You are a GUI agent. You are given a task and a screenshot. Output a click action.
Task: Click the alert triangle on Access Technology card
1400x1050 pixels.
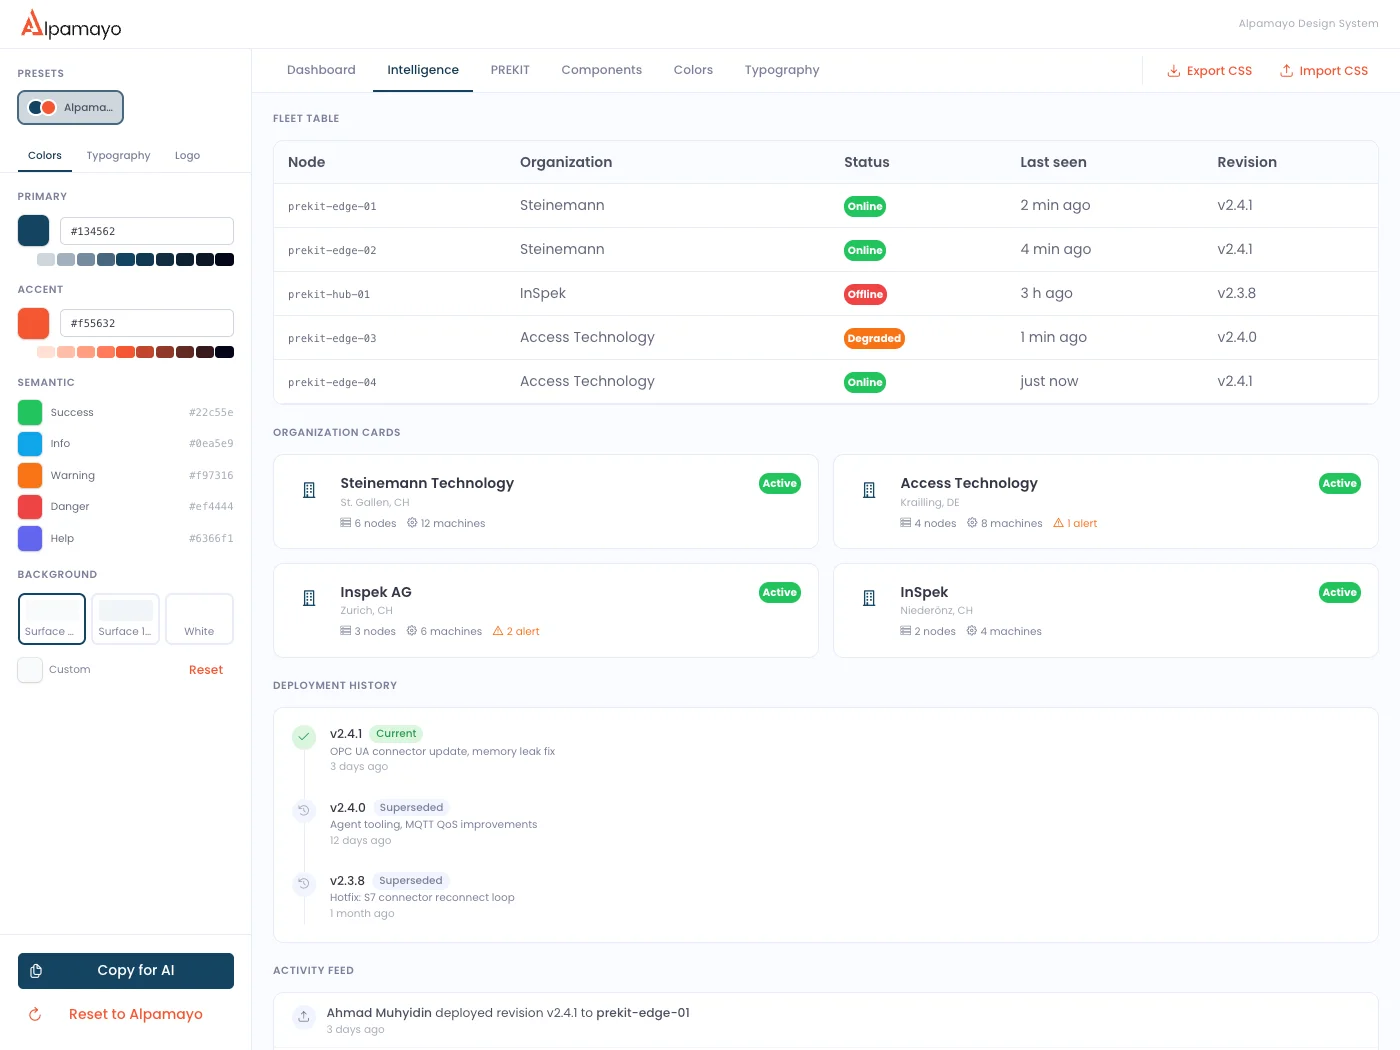click(x=1058, y=523)
